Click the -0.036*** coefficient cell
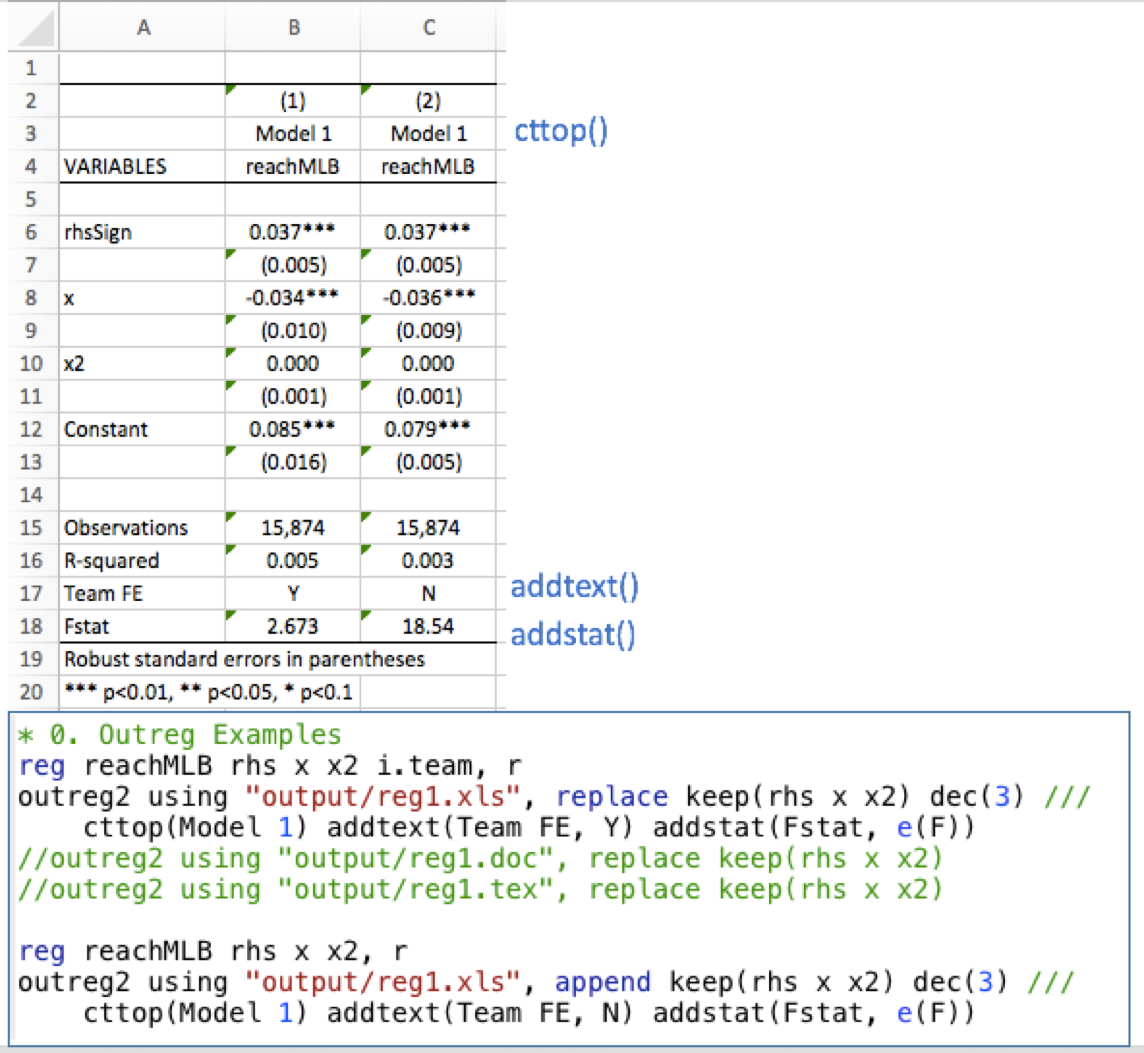 click(x=429, y=298)
